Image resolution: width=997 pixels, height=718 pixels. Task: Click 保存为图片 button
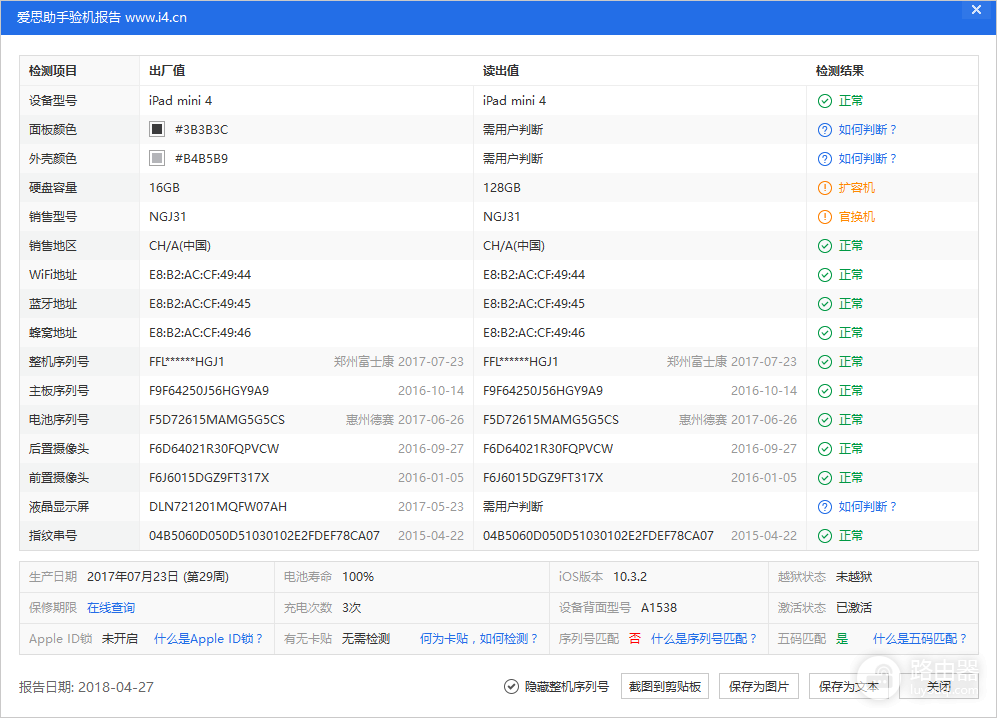pyautogui.click(x=759, y=687)
